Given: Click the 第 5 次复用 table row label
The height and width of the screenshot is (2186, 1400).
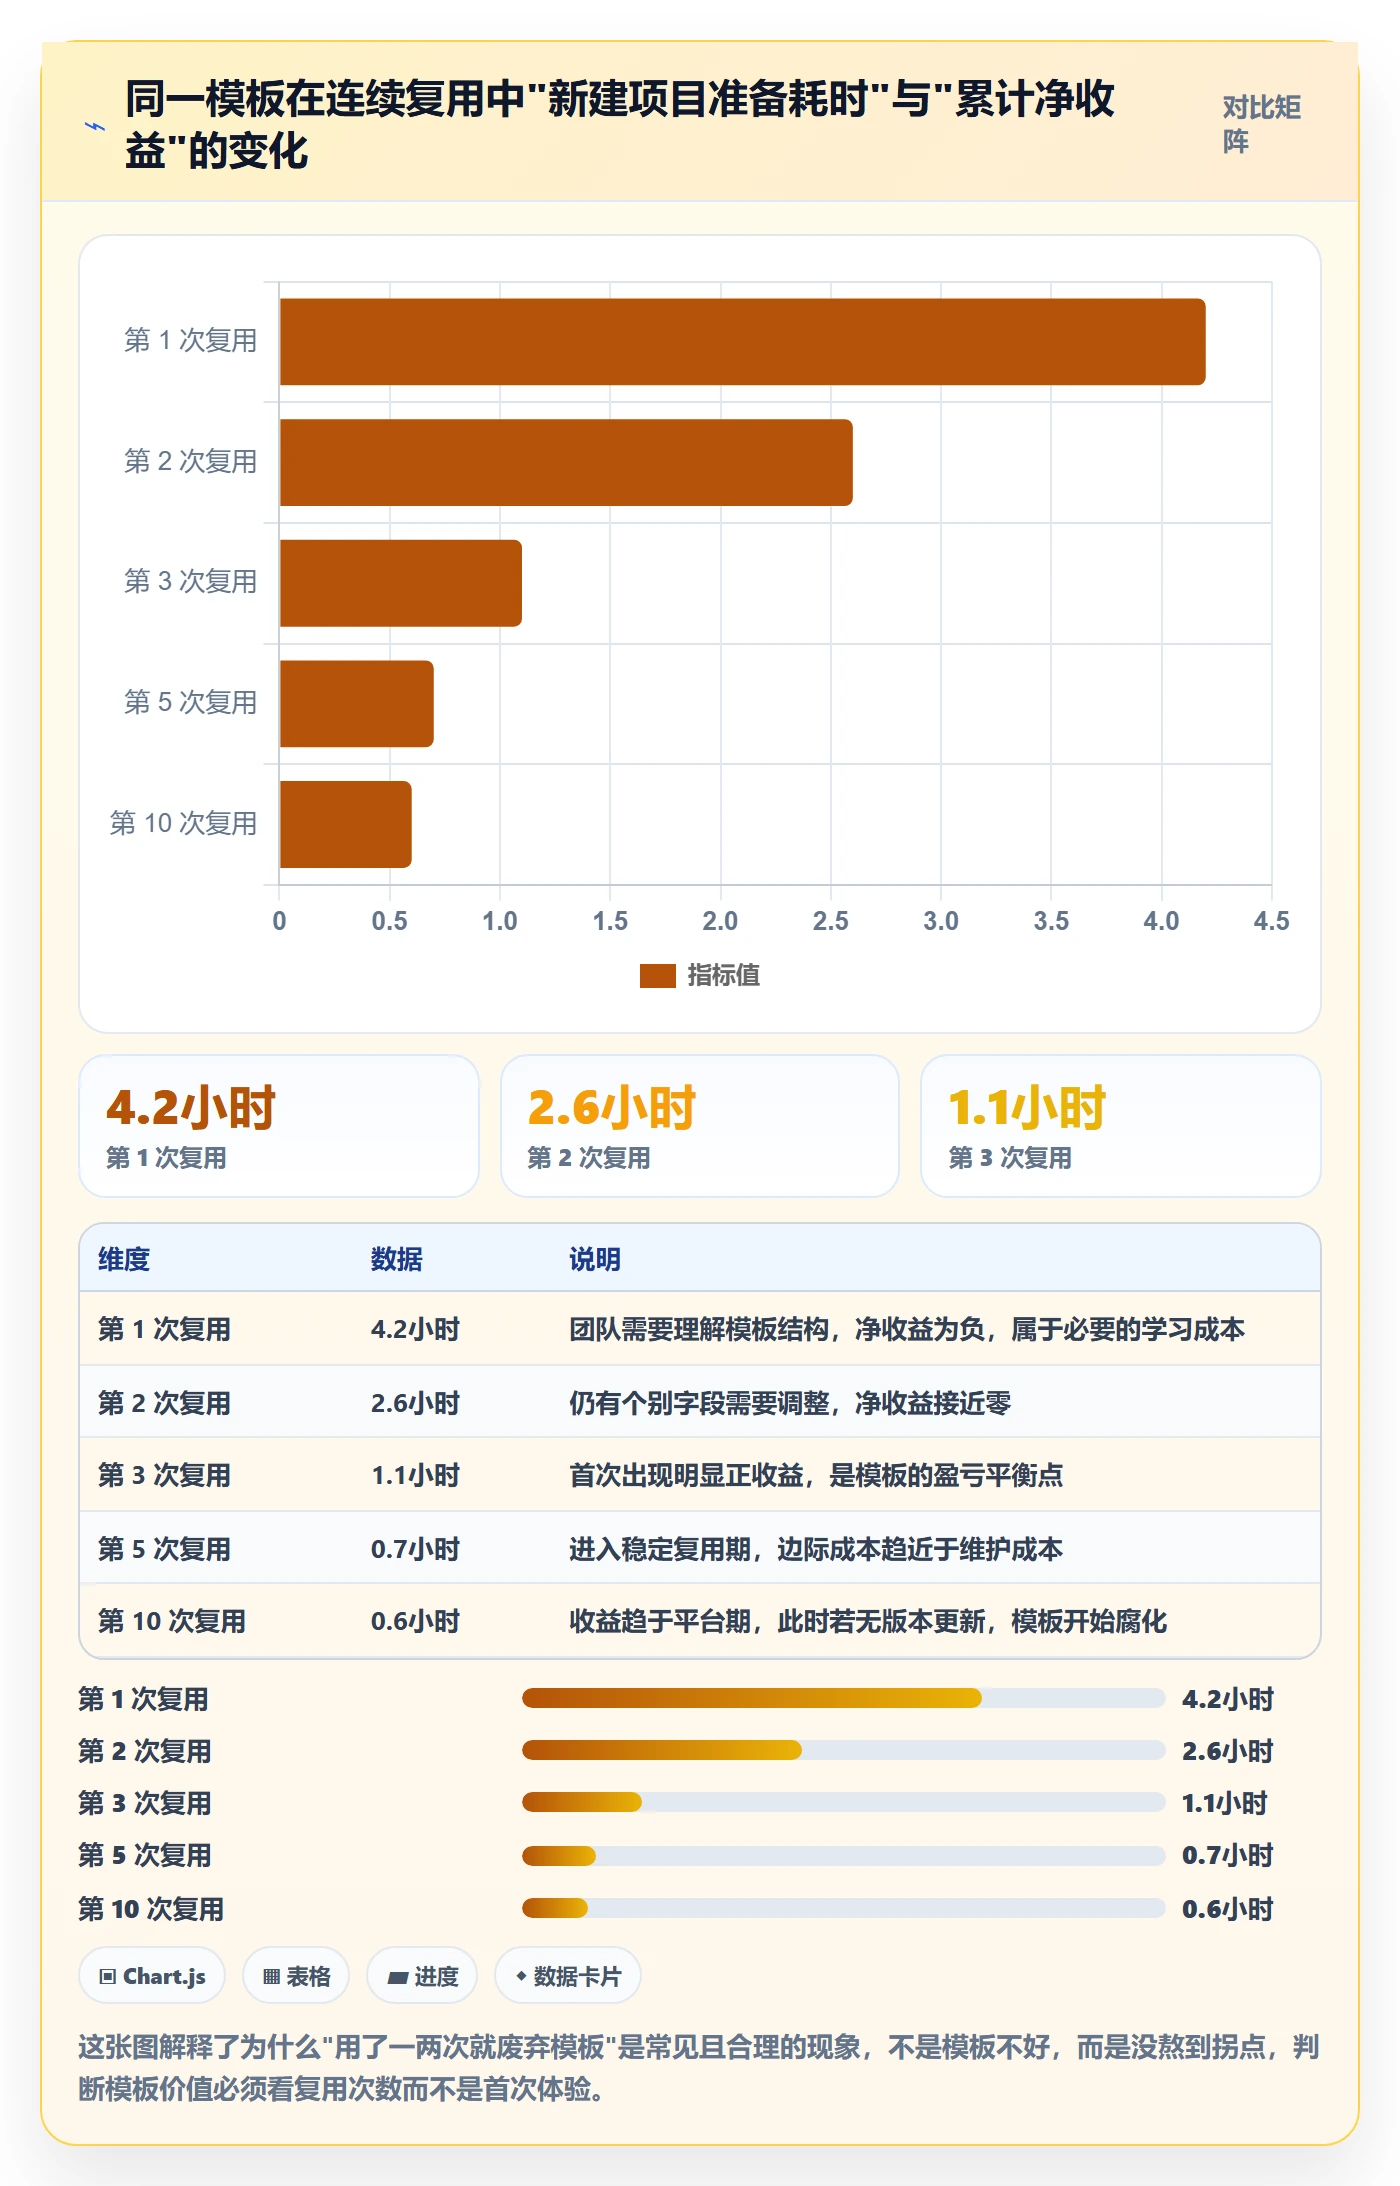Looking at the screenshot, I should 164,1549.
